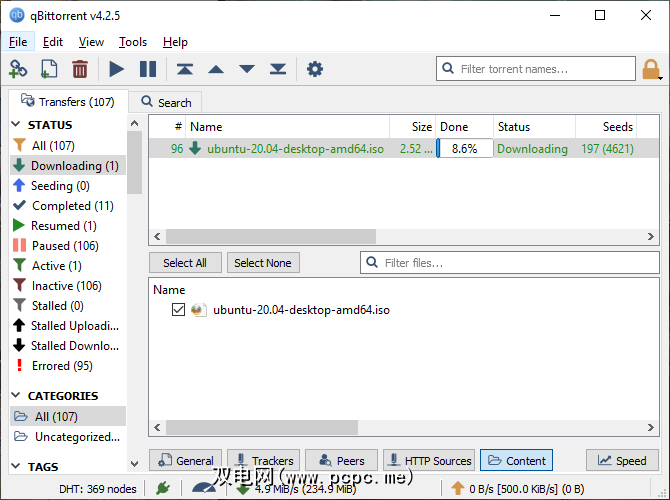Filter by All (107) status
The image size is (670, 500).
68,146
